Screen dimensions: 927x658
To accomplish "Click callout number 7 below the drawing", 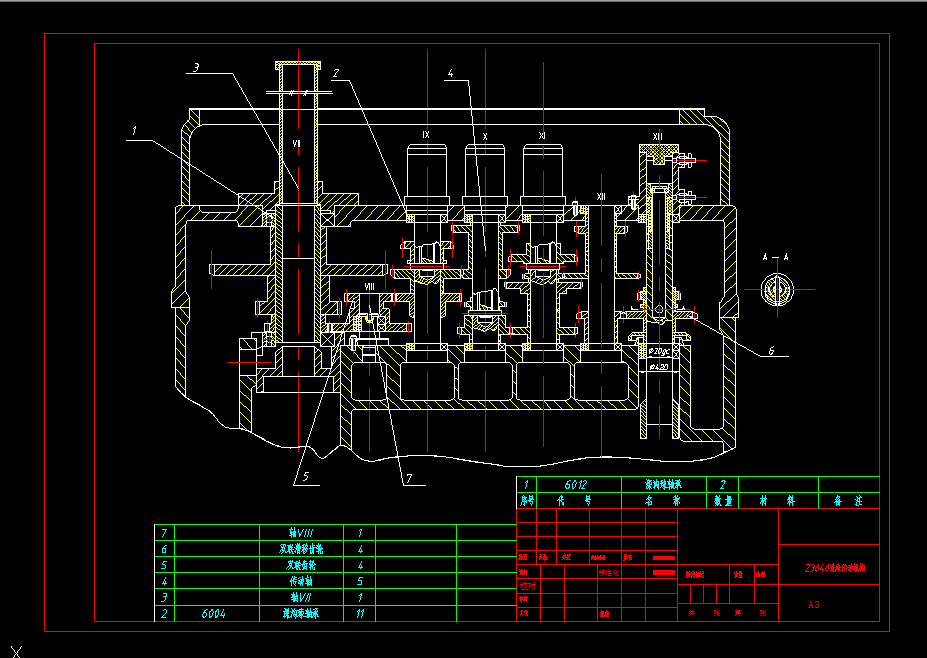I will click(409, 478).
